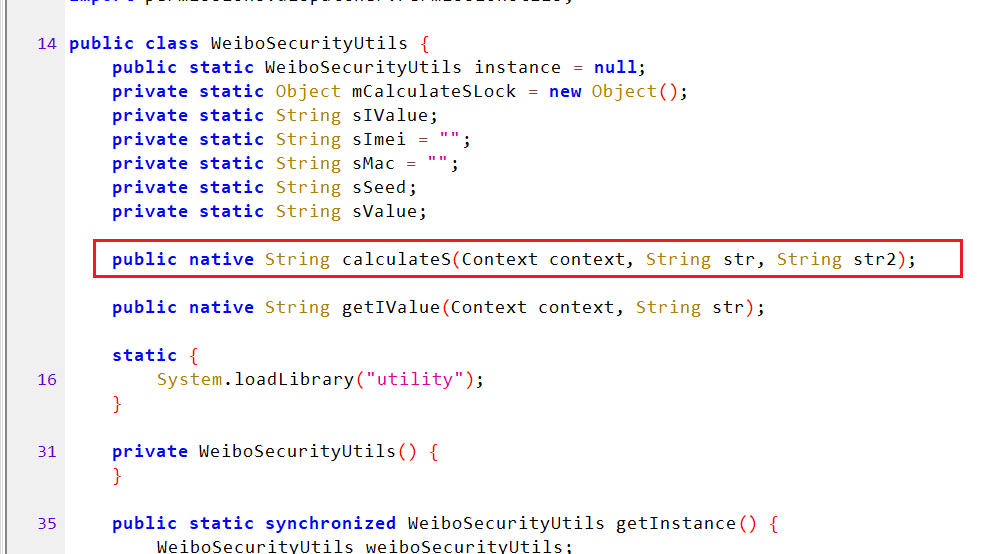Click the 'static' initializer block keyword
1000x554 pixels.
click(x=144, y=355)
